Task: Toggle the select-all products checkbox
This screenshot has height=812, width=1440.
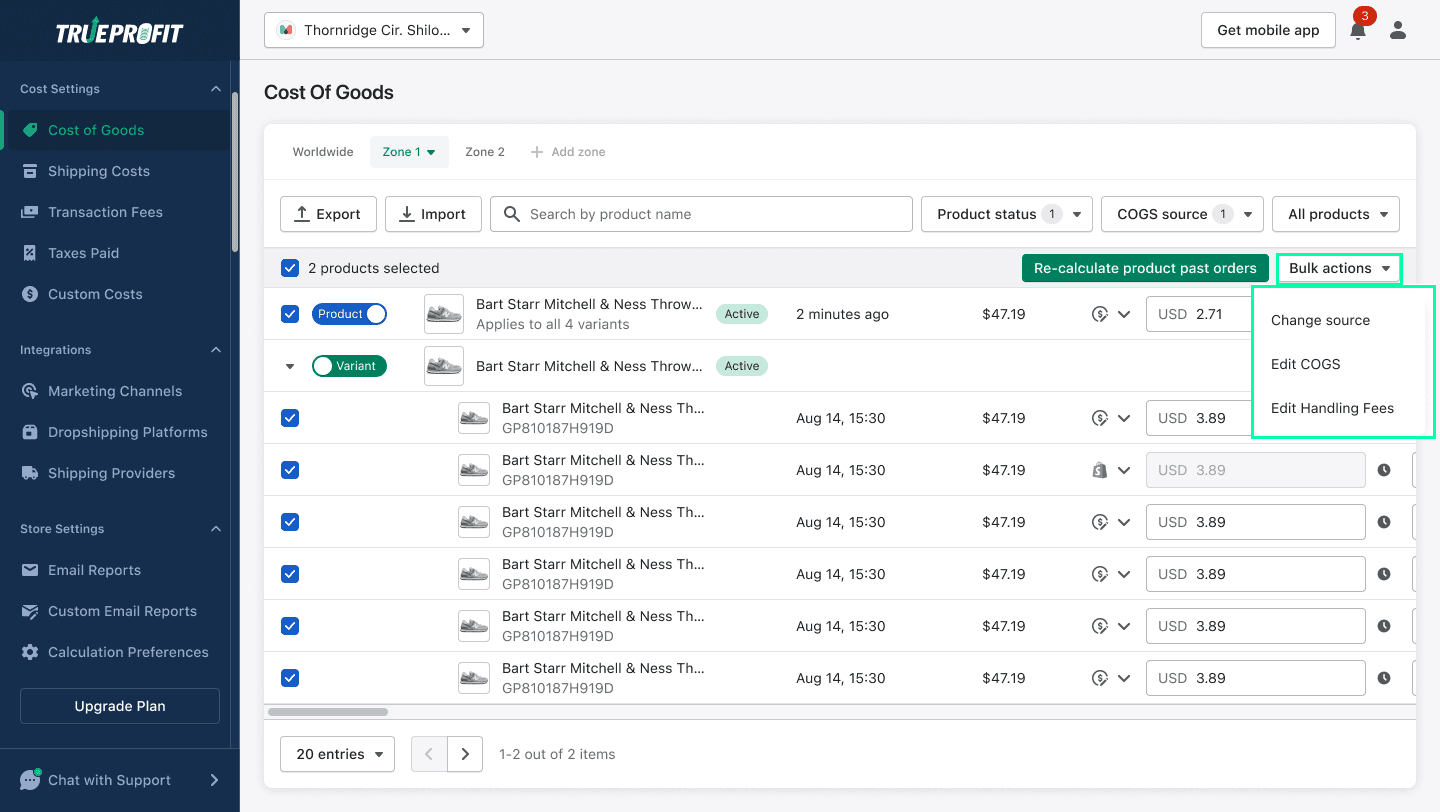Action: coord(290,268)
